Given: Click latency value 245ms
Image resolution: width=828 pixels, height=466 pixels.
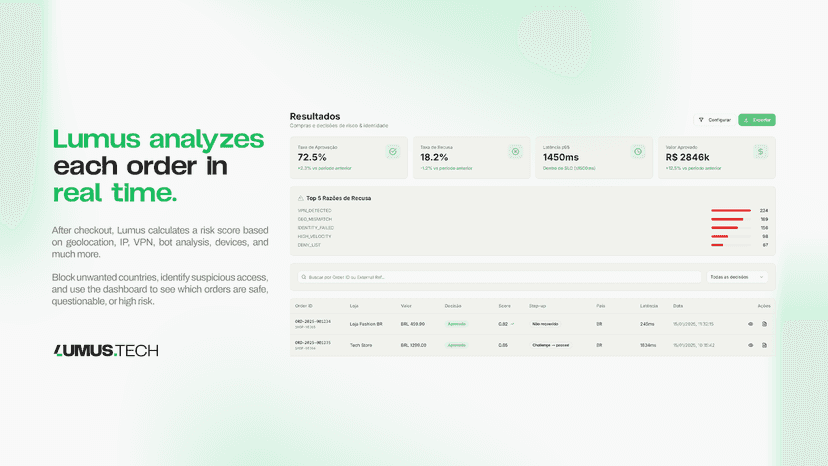Looking at the screenshot, I should (647, 324).
